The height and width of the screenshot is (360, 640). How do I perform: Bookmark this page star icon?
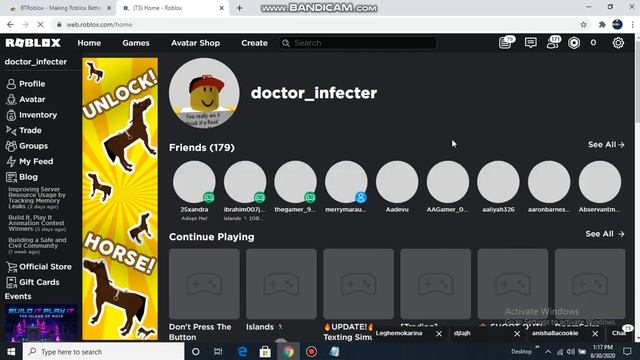[x=584, y=24]
